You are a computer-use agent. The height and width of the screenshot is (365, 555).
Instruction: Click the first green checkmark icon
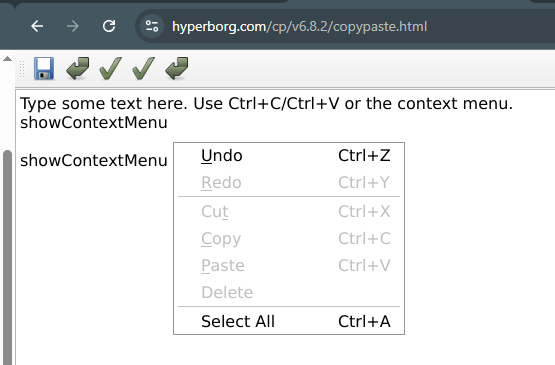click(x=110, y=68)
